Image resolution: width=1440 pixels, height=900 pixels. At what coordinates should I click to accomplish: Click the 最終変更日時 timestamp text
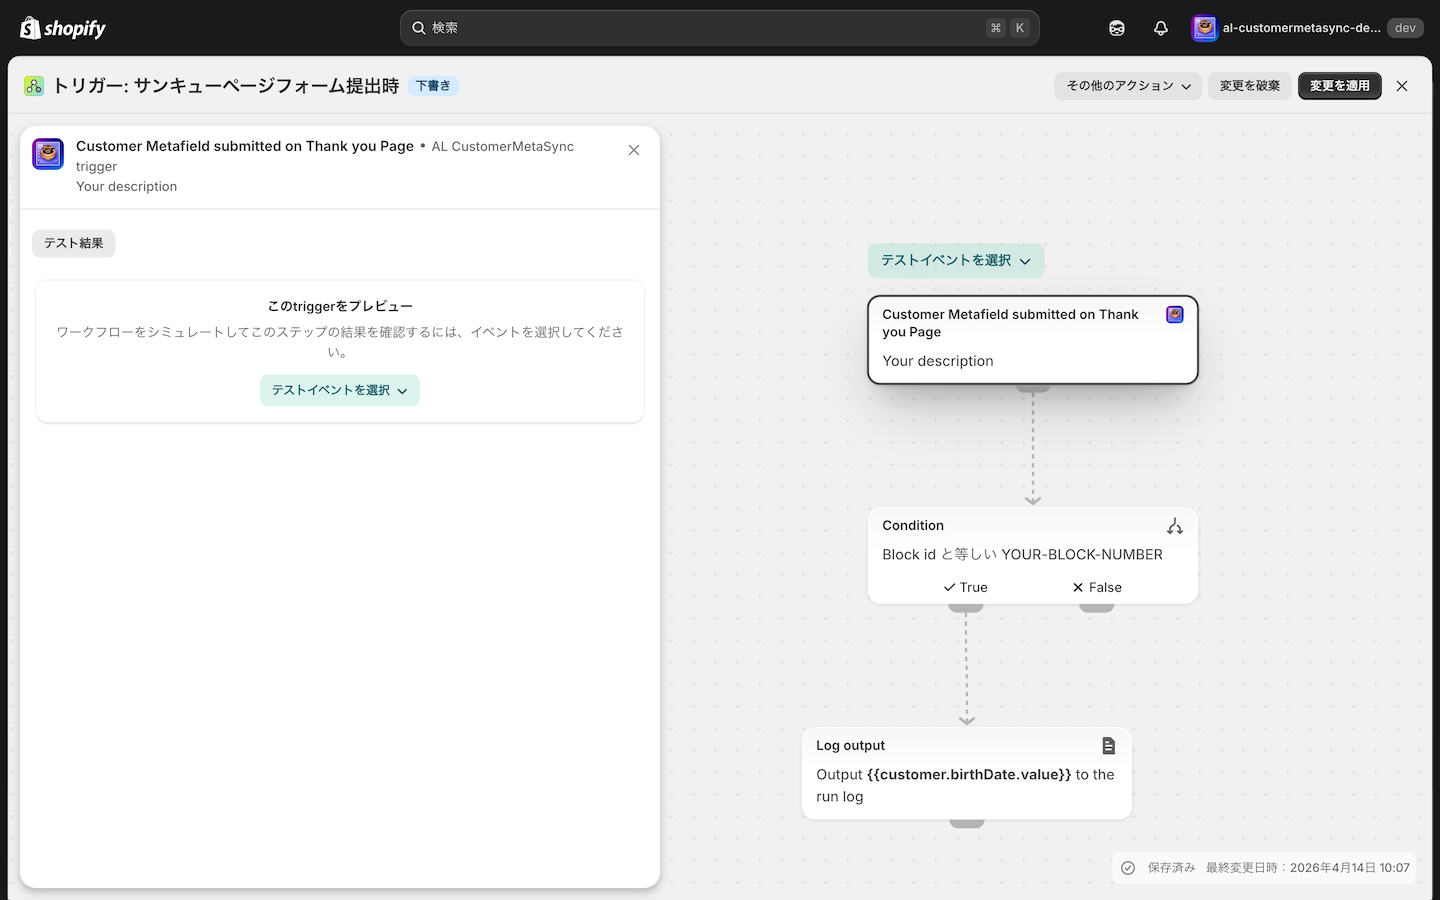coord(1308,868)
